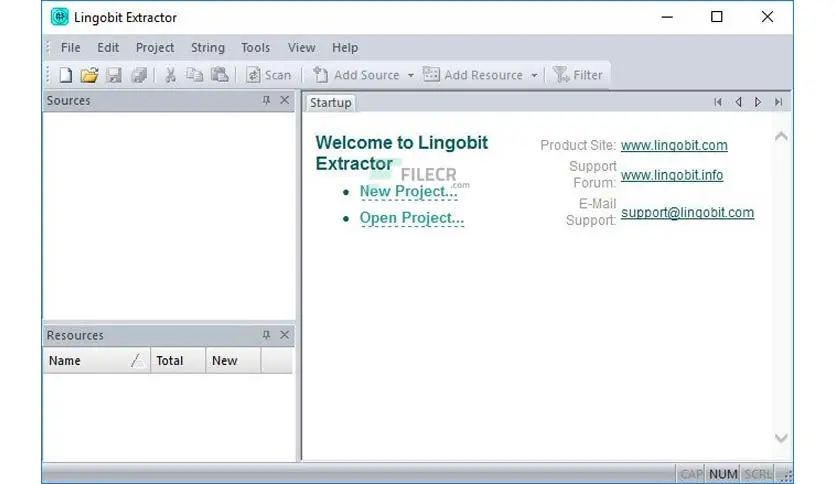Expand the Add Source dropdown arrow
This screenshot has width=836, height=484.
pyautogui.click(x=410, y=75)
